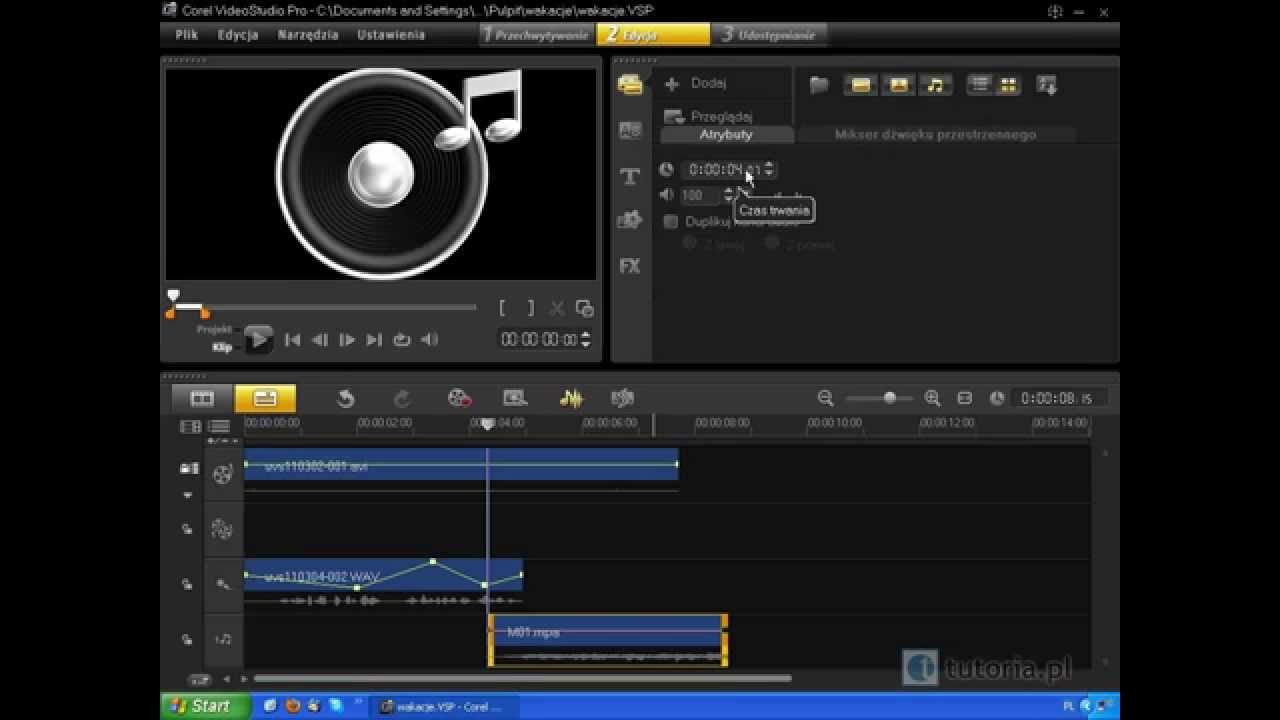Switch to storyboard view

coord(202,398)
